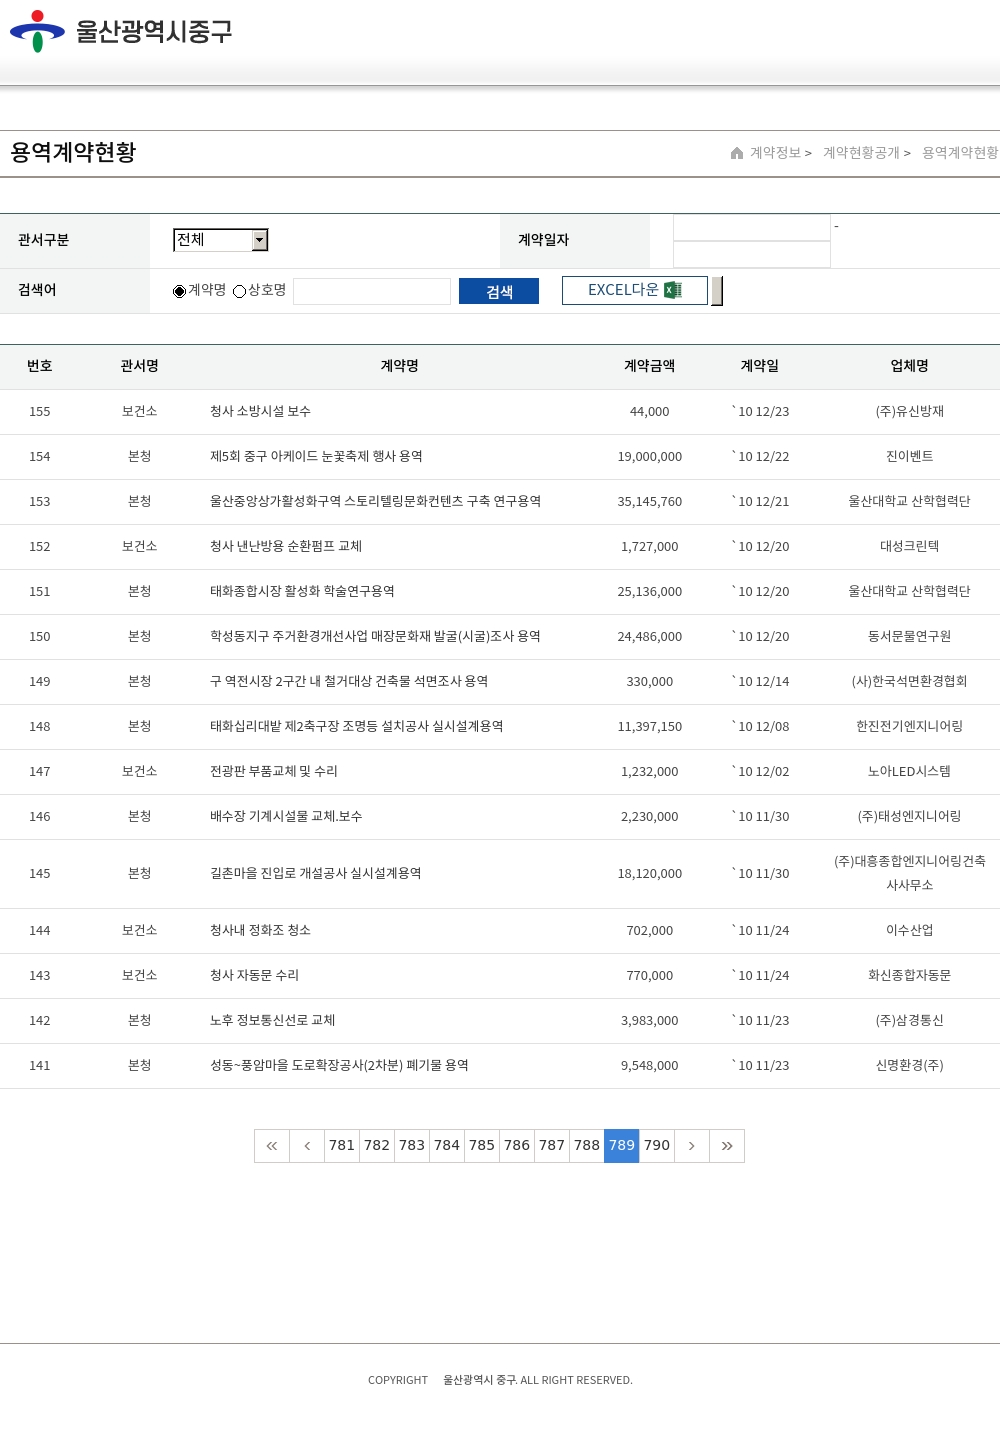The height and width of the screenshot is (1444, 1000).
Task: Go to next page with right arrow
Action: point(692,1146)
